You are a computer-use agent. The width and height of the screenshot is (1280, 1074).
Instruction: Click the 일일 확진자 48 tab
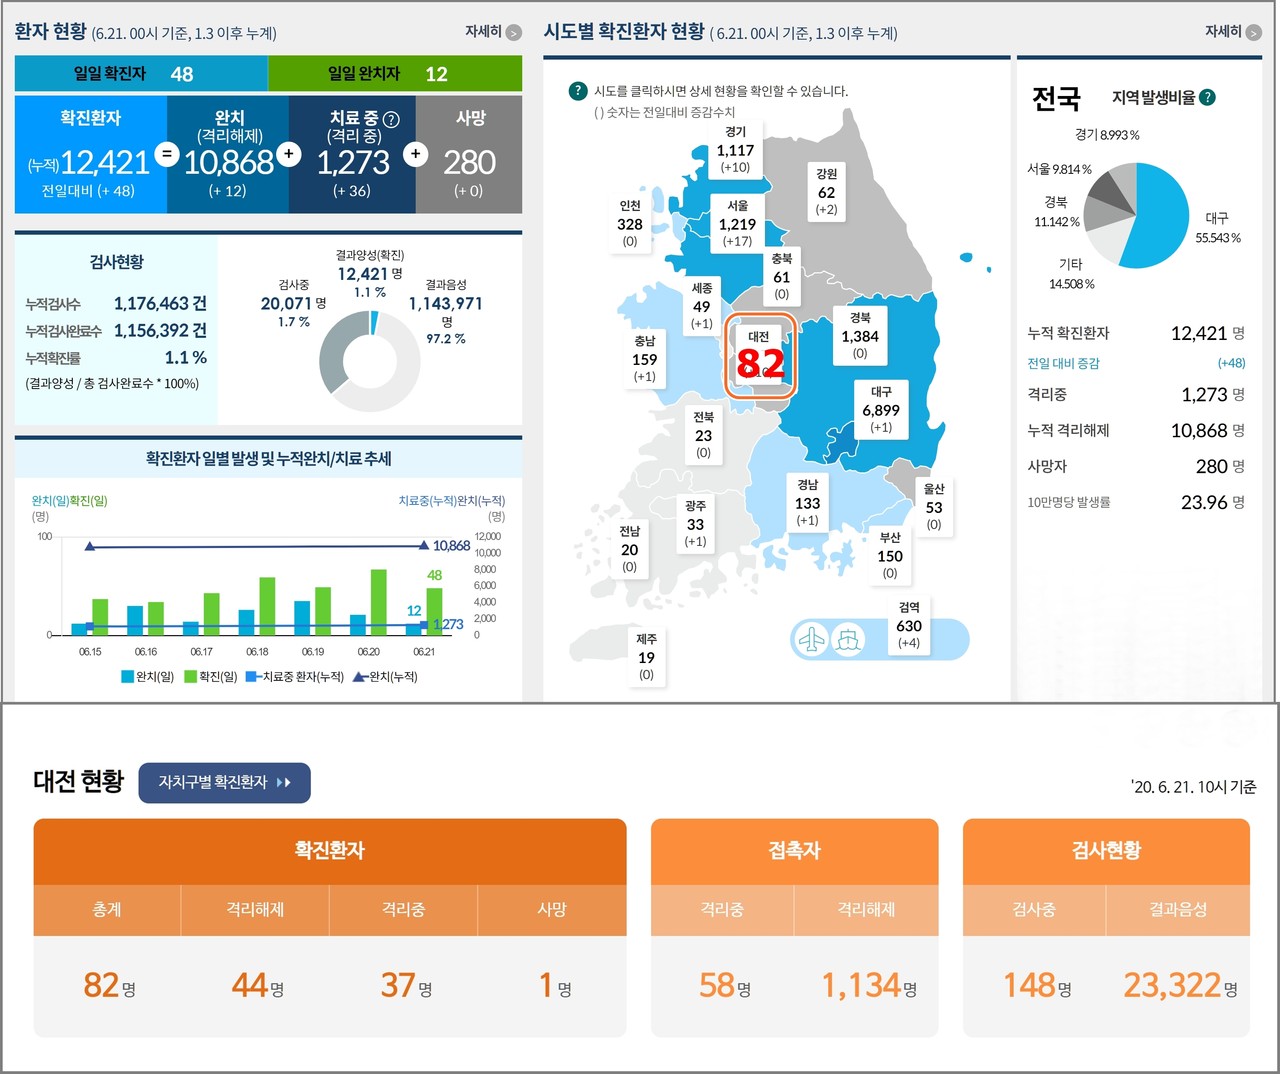click(141, 74)
